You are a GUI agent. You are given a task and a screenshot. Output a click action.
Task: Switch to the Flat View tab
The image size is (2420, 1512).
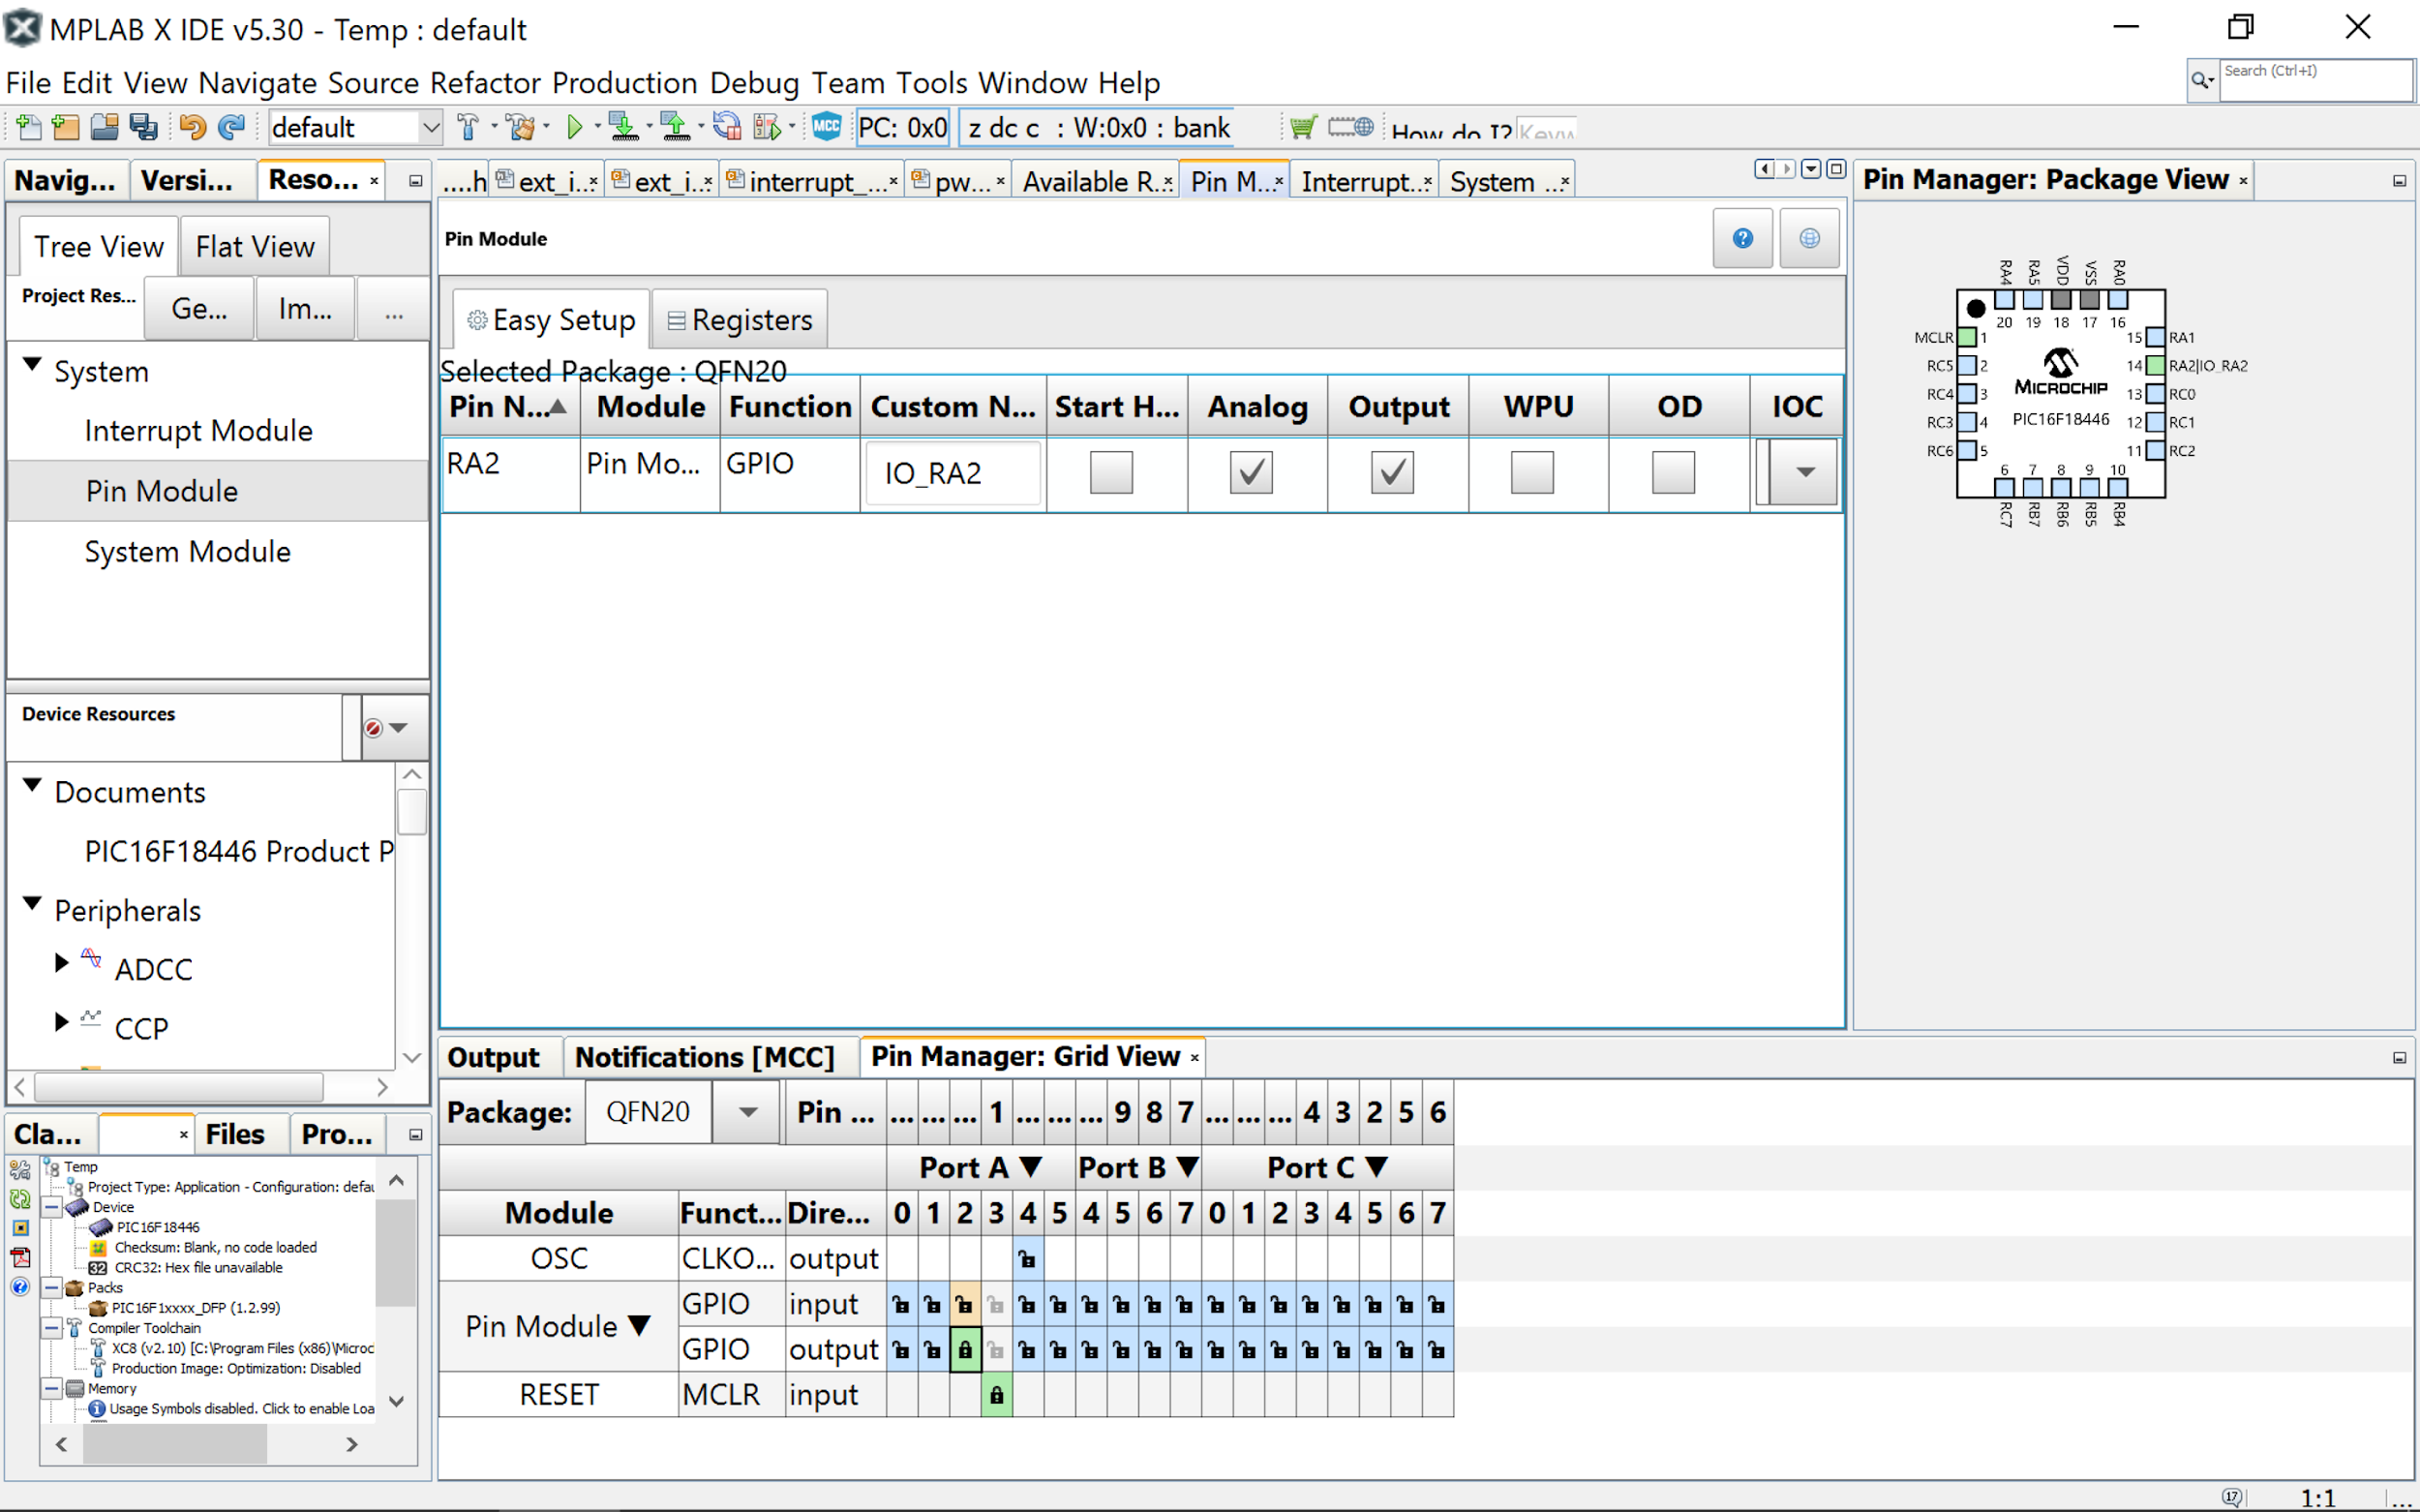255,246
